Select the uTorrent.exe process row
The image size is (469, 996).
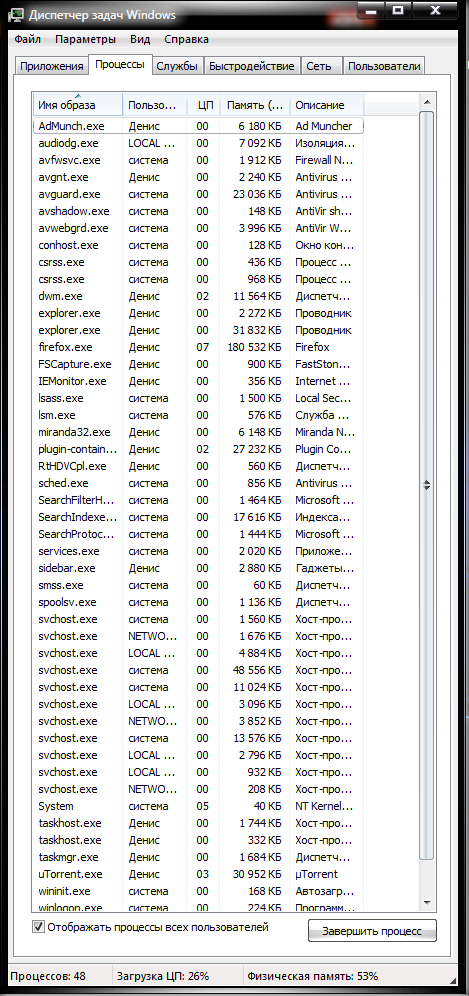[x=198, y=874]
